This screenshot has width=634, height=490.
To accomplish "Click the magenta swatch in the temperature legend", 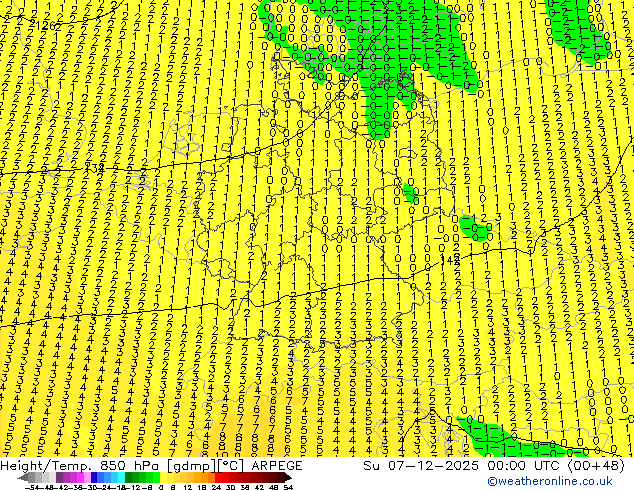I will click(80, 477).
